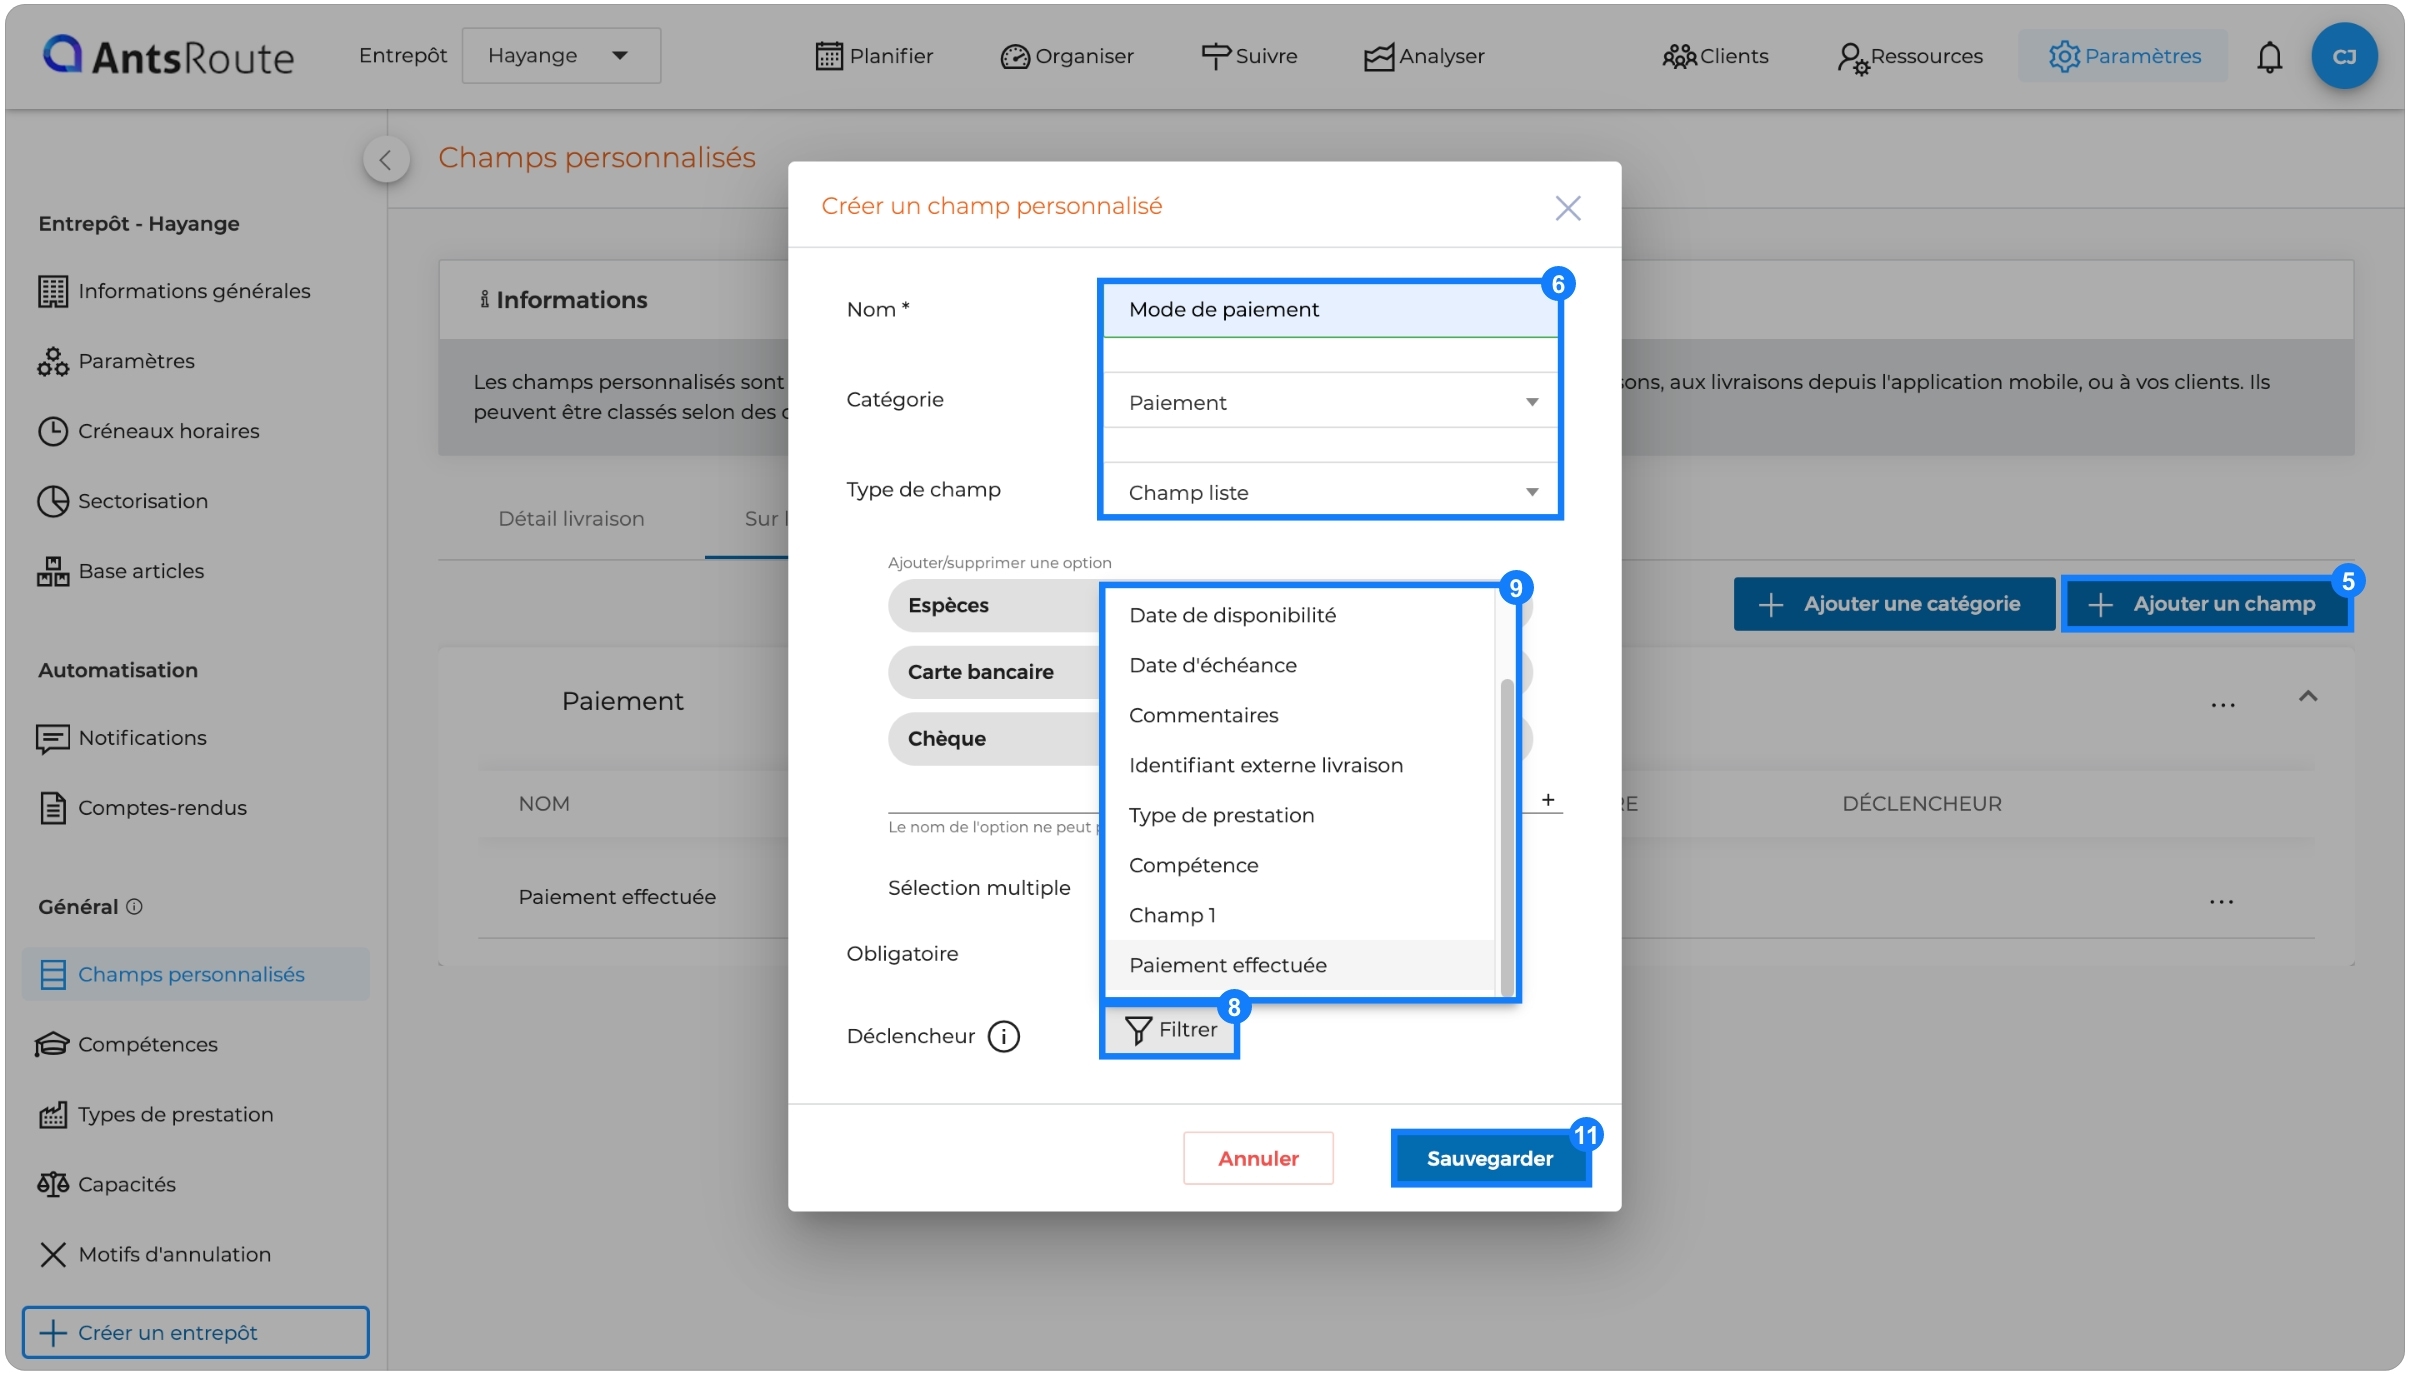This screenshot has width=2409, height=1374.
Task: Select the Carte bancaire option chip
Action: [994, 672]
